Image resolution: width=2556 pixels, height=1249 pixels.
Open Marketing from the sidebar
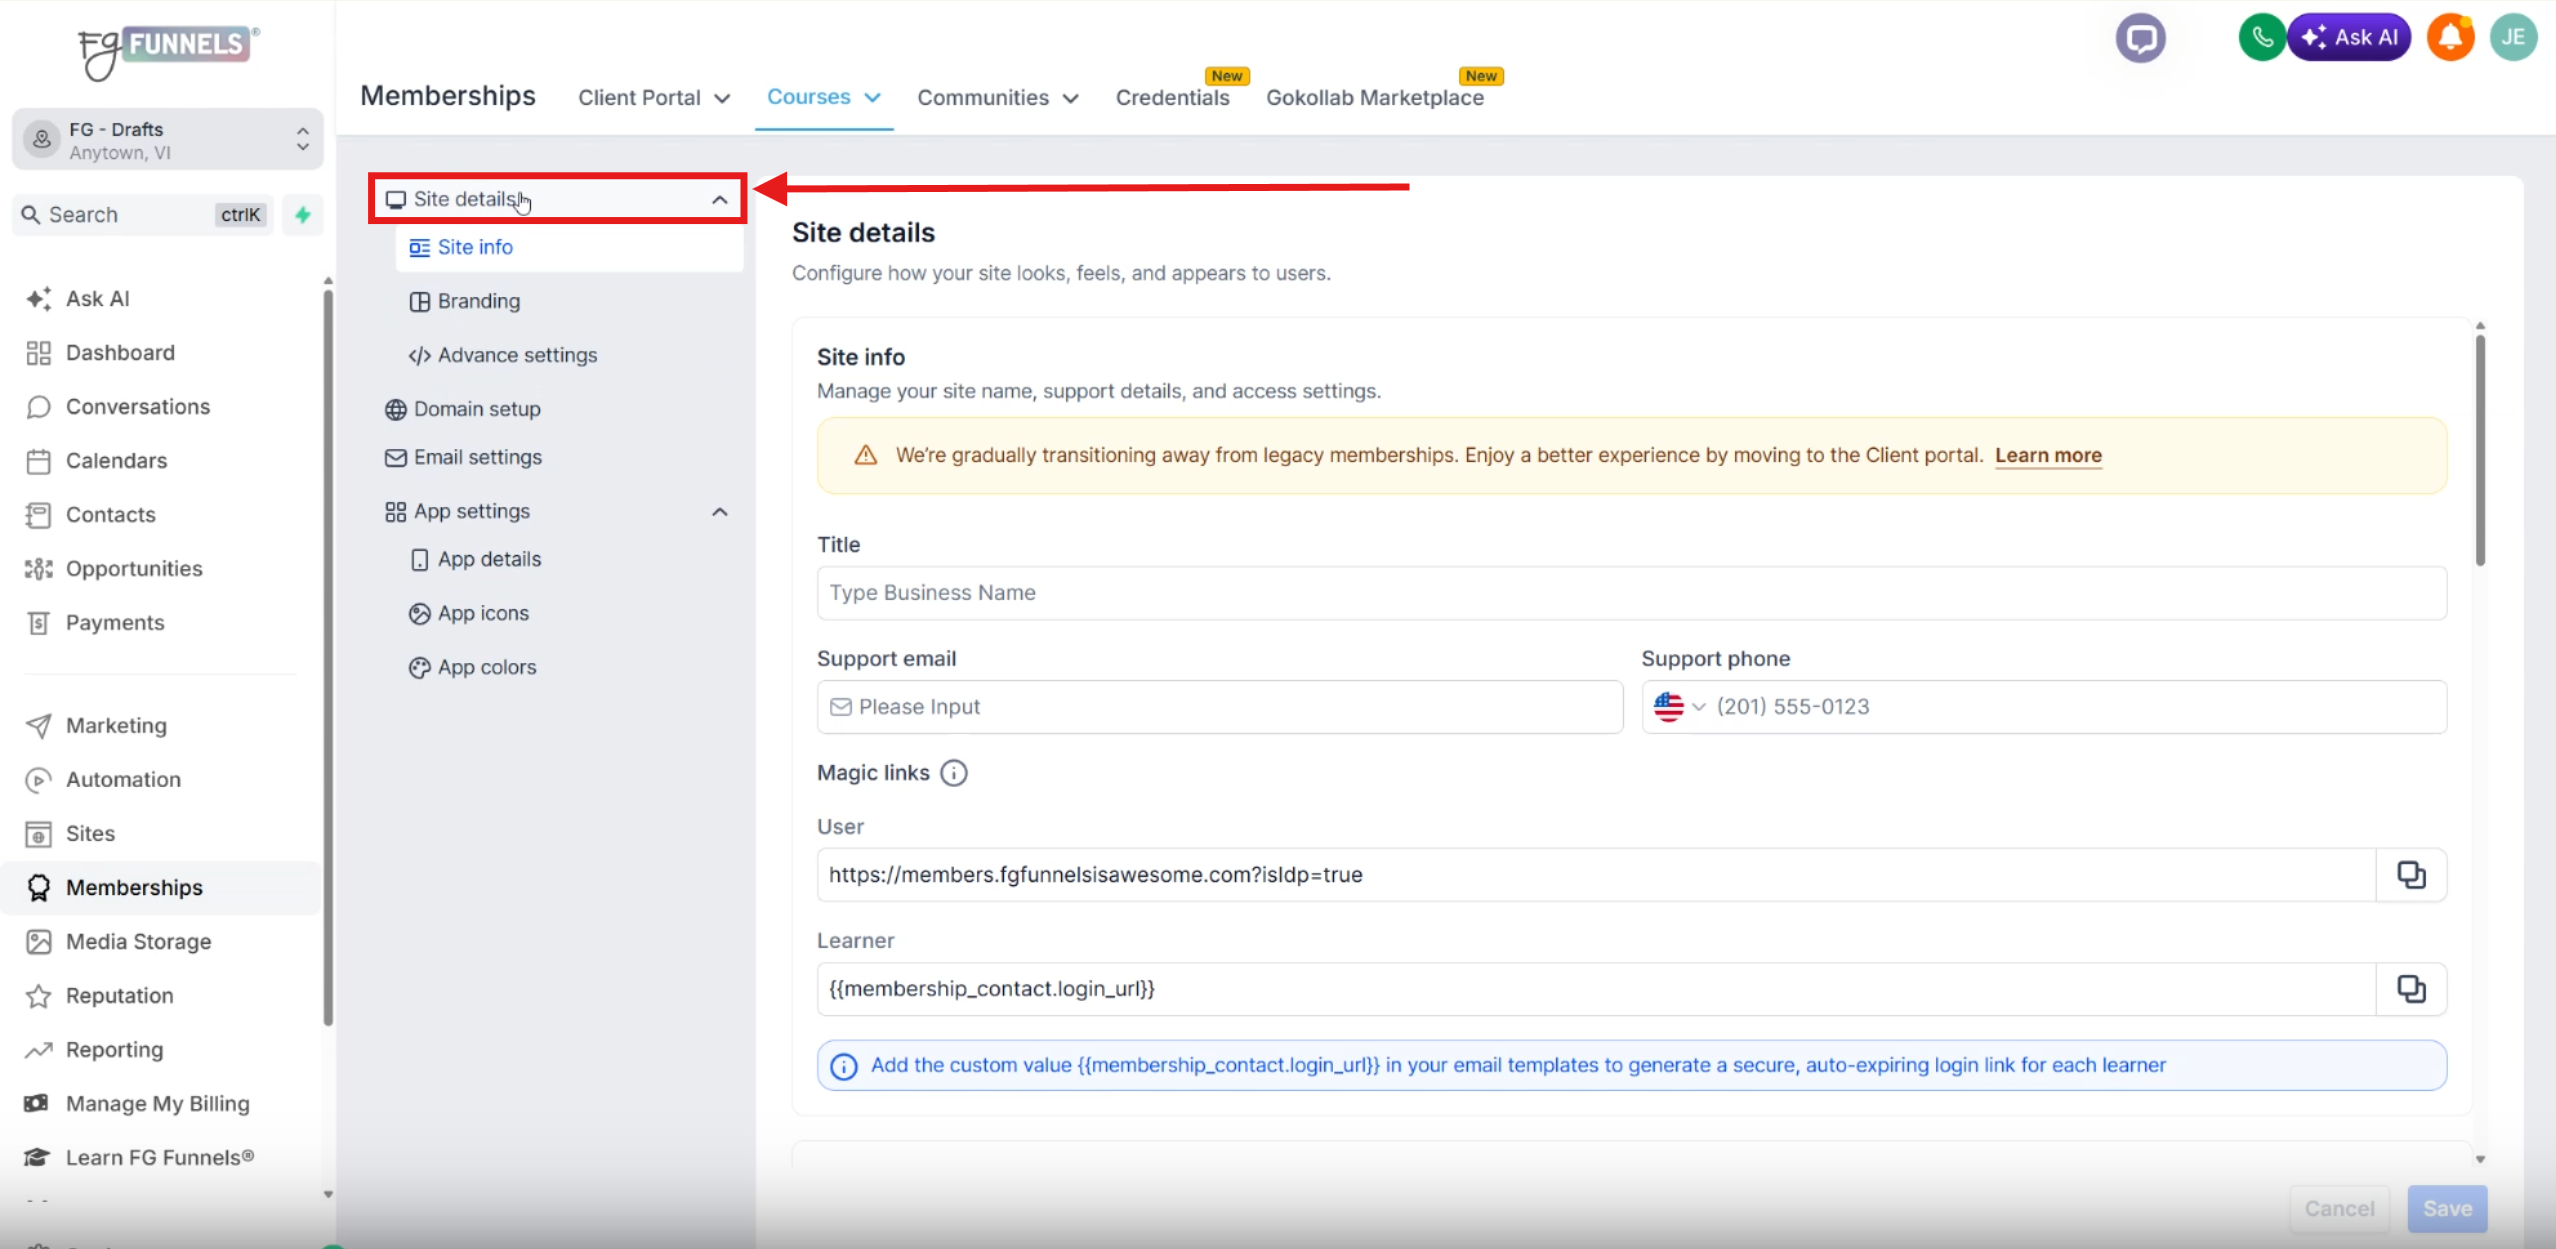[x=116, y=726]
